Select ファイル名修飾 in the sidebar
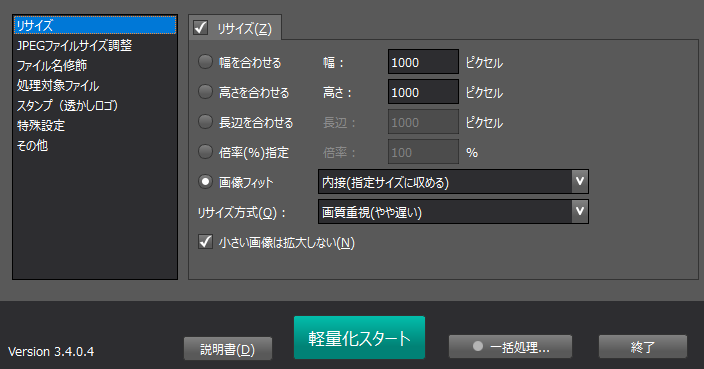 [x=52, y=66]
